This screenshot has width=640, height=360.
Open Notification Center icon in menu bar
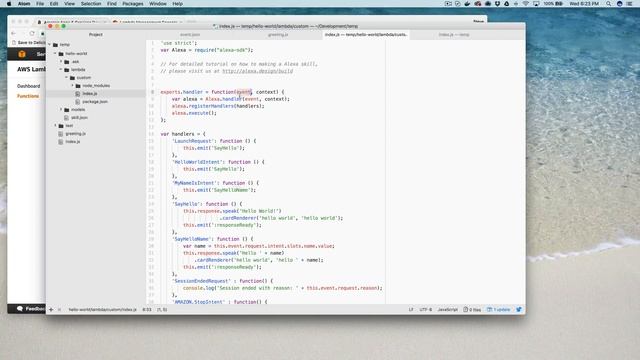click(630, 4)
